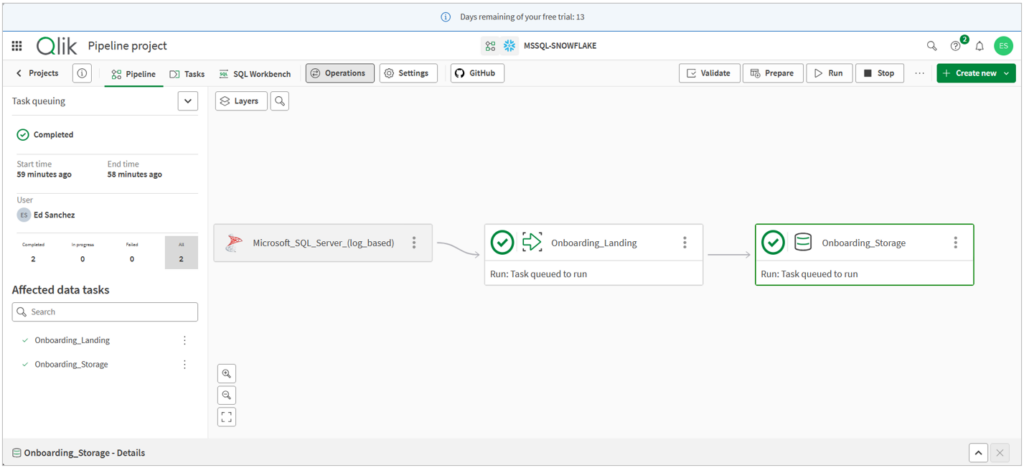Select the Microsoft_SQL_Server_(log_based) source node
The image size is (1024, 468).
(x=323, y=243)
